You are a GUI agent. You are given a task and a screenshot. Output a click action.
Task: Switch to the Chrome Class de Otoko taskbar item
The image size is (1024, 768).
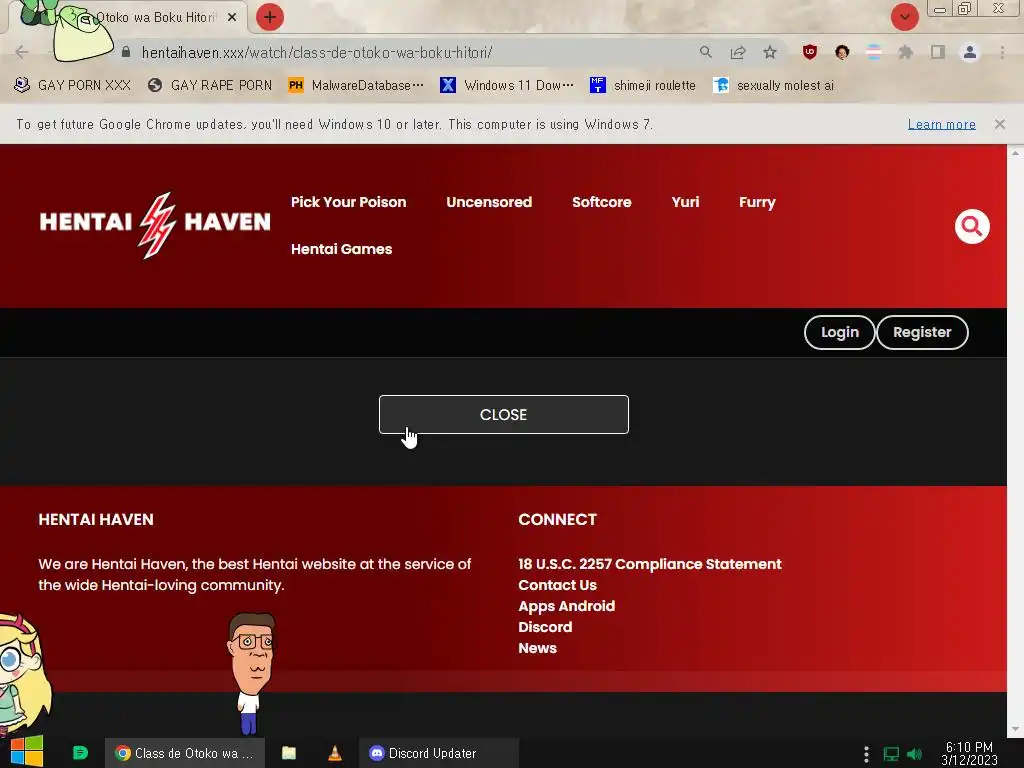tap(185, 753)
